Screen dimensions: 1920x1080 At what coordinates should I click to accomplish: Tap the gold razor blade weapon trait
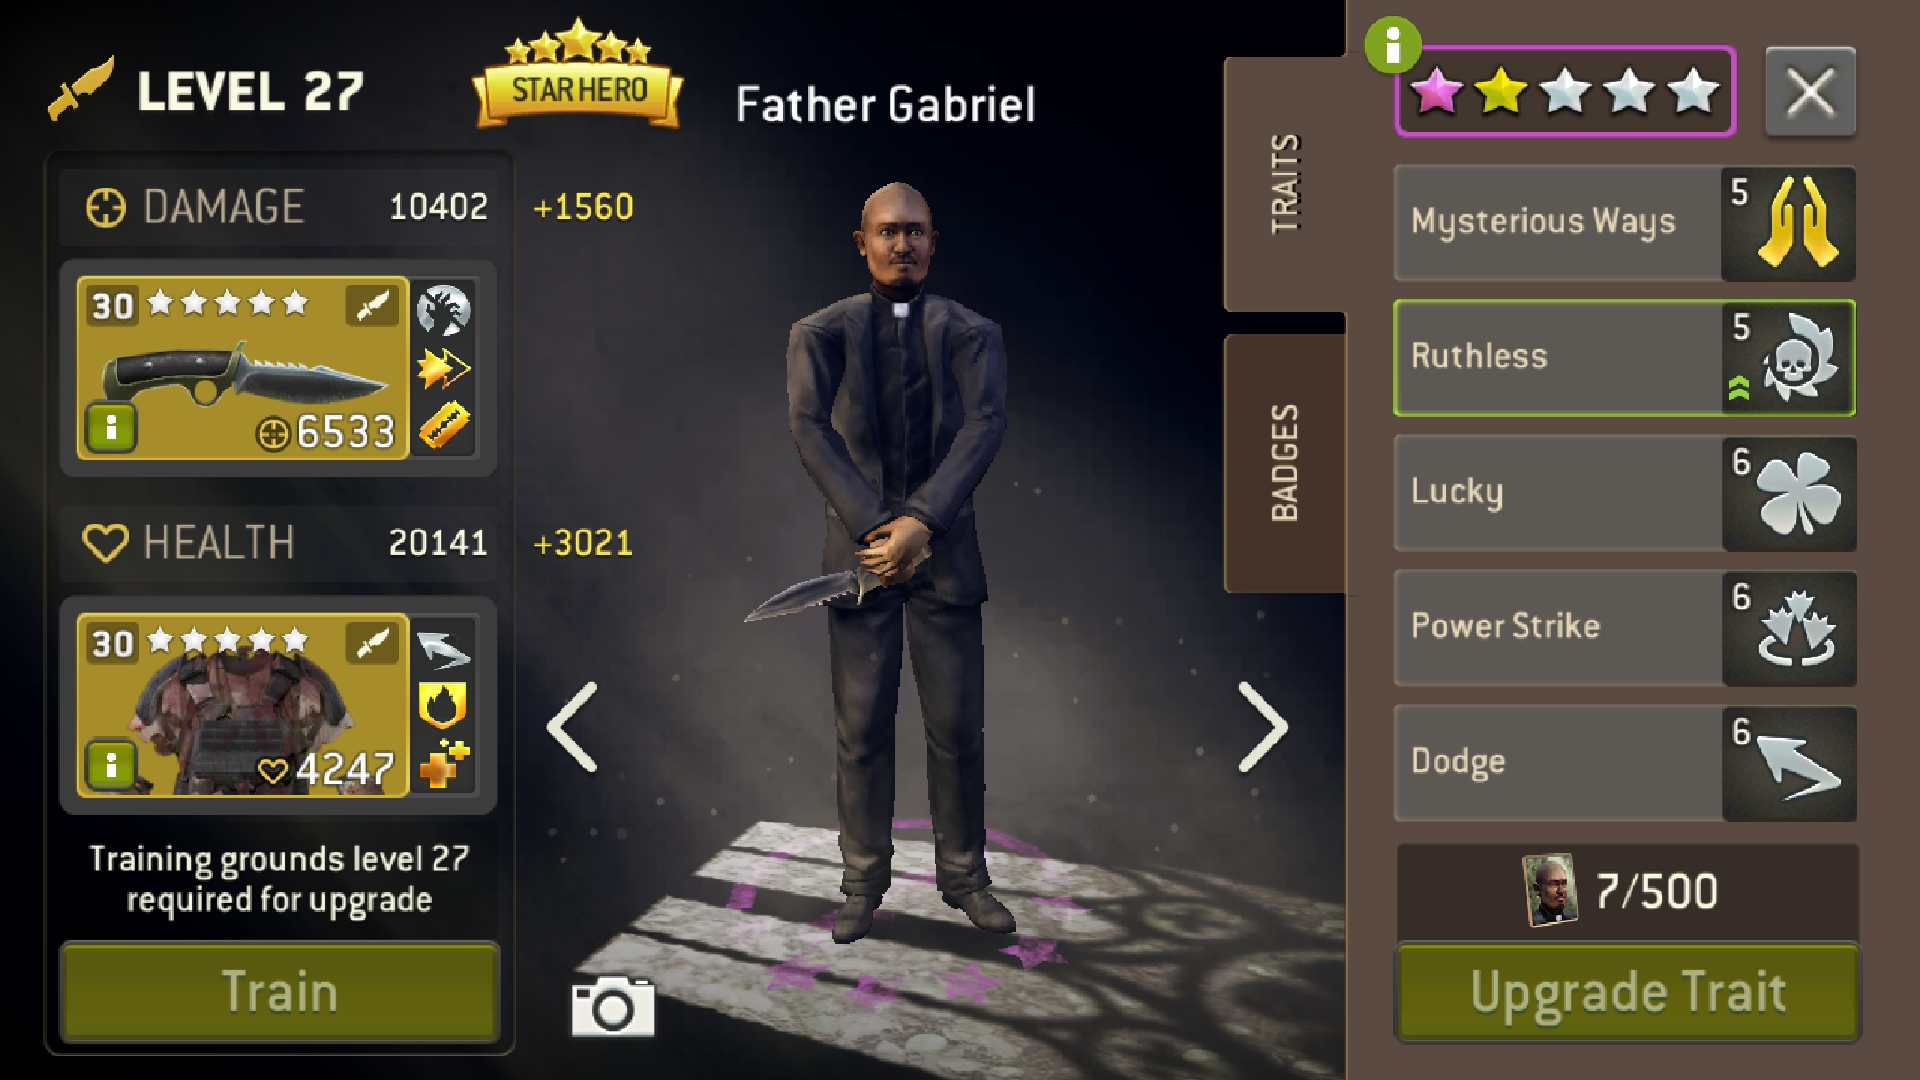(443, 427)
